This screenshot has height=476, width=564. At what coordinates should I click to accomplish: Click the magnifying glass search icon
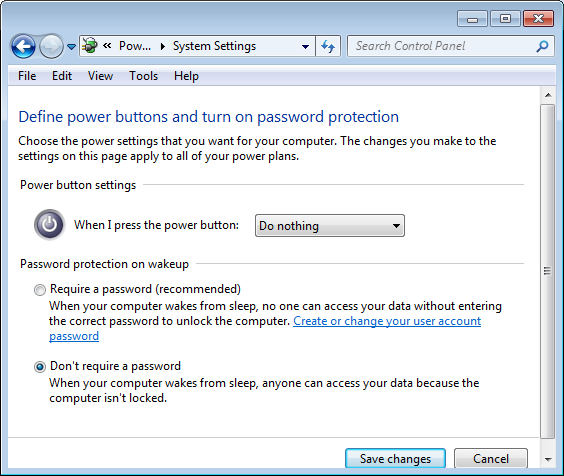click(x=542, y=46)
